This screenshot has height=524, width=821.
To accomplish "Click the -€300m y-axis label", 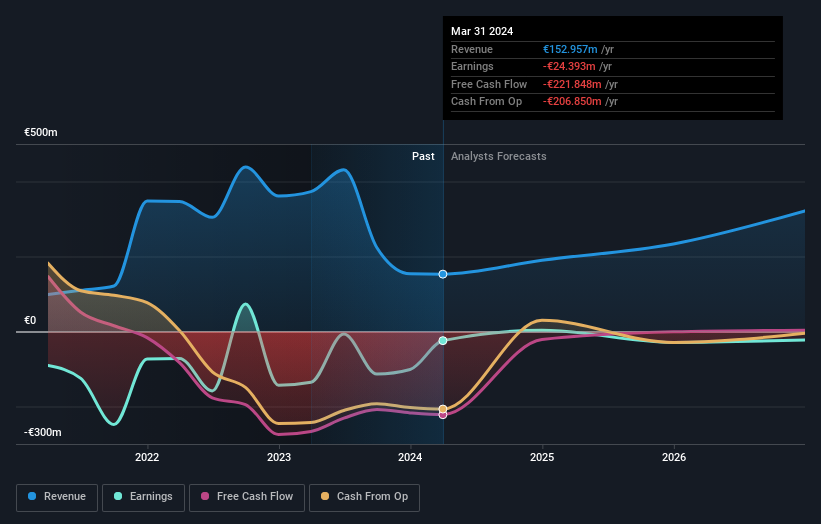I will click(x=43, y=432).
